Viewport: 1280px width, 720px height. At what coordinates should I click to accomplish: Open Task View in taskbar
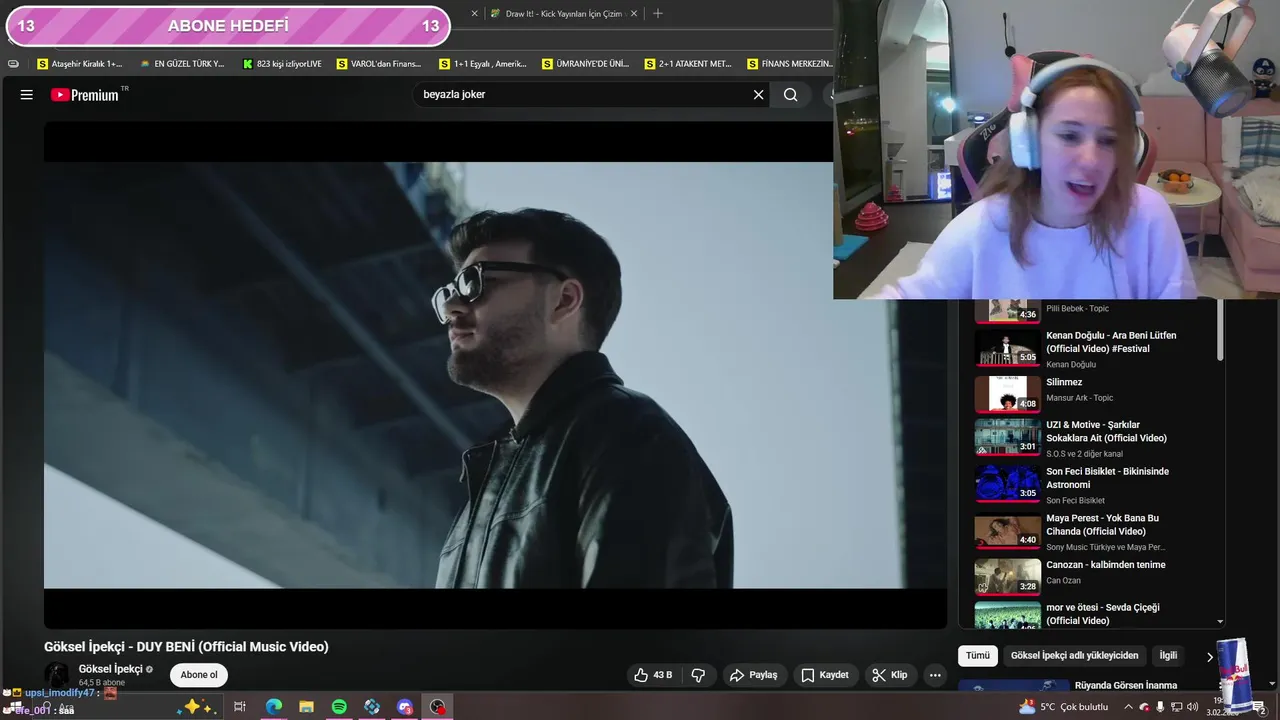tap(240, 707)
